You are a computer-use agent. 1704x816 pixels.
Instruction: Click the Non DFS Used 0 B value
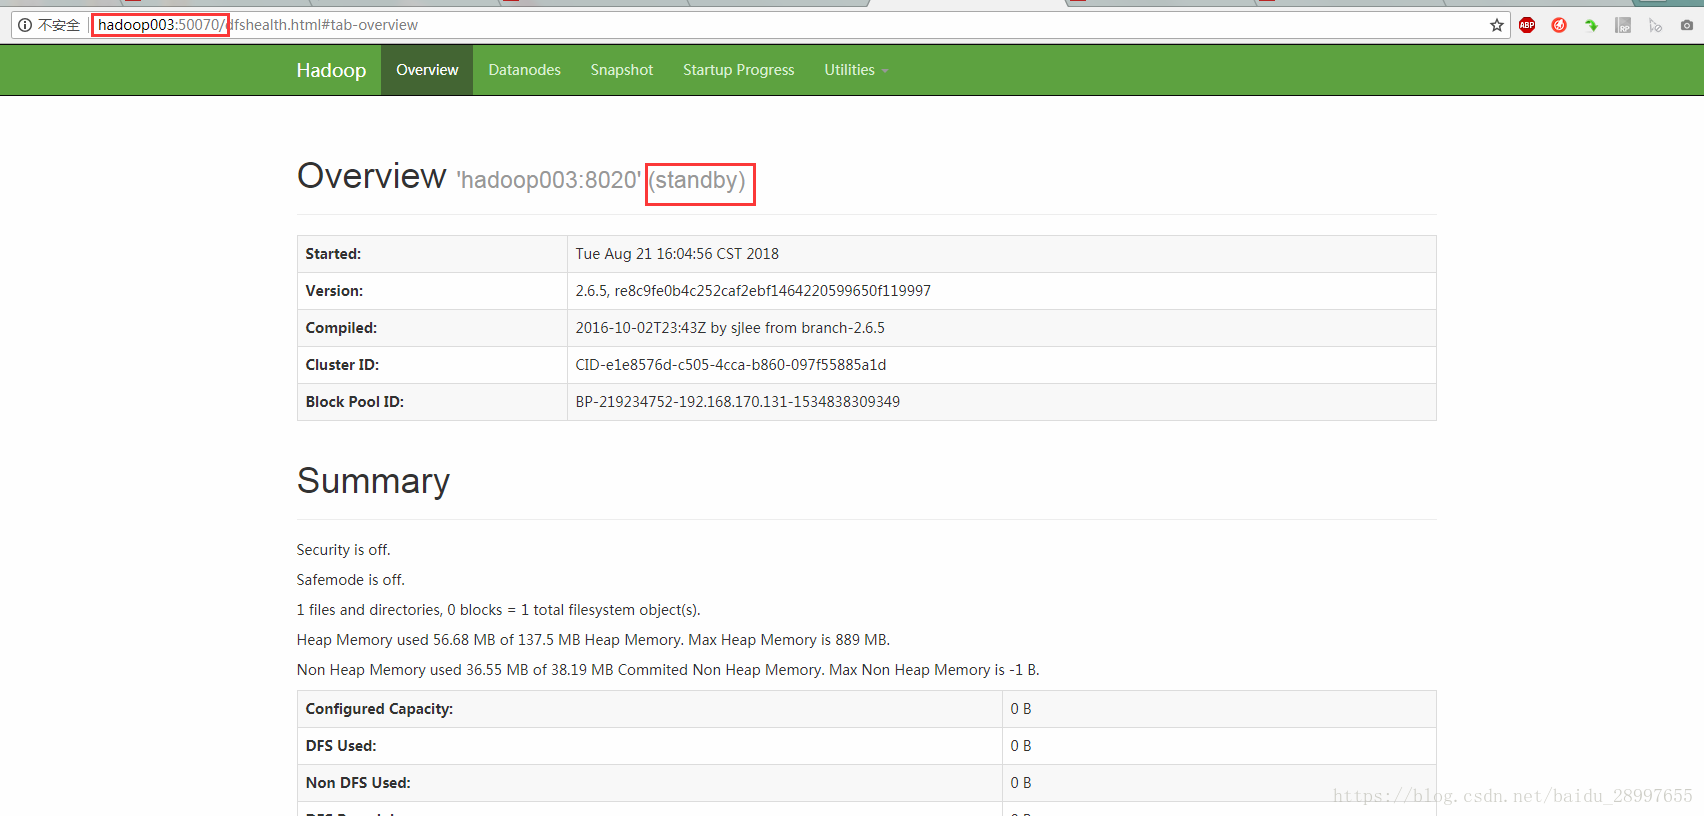[x=1020, y=783]
